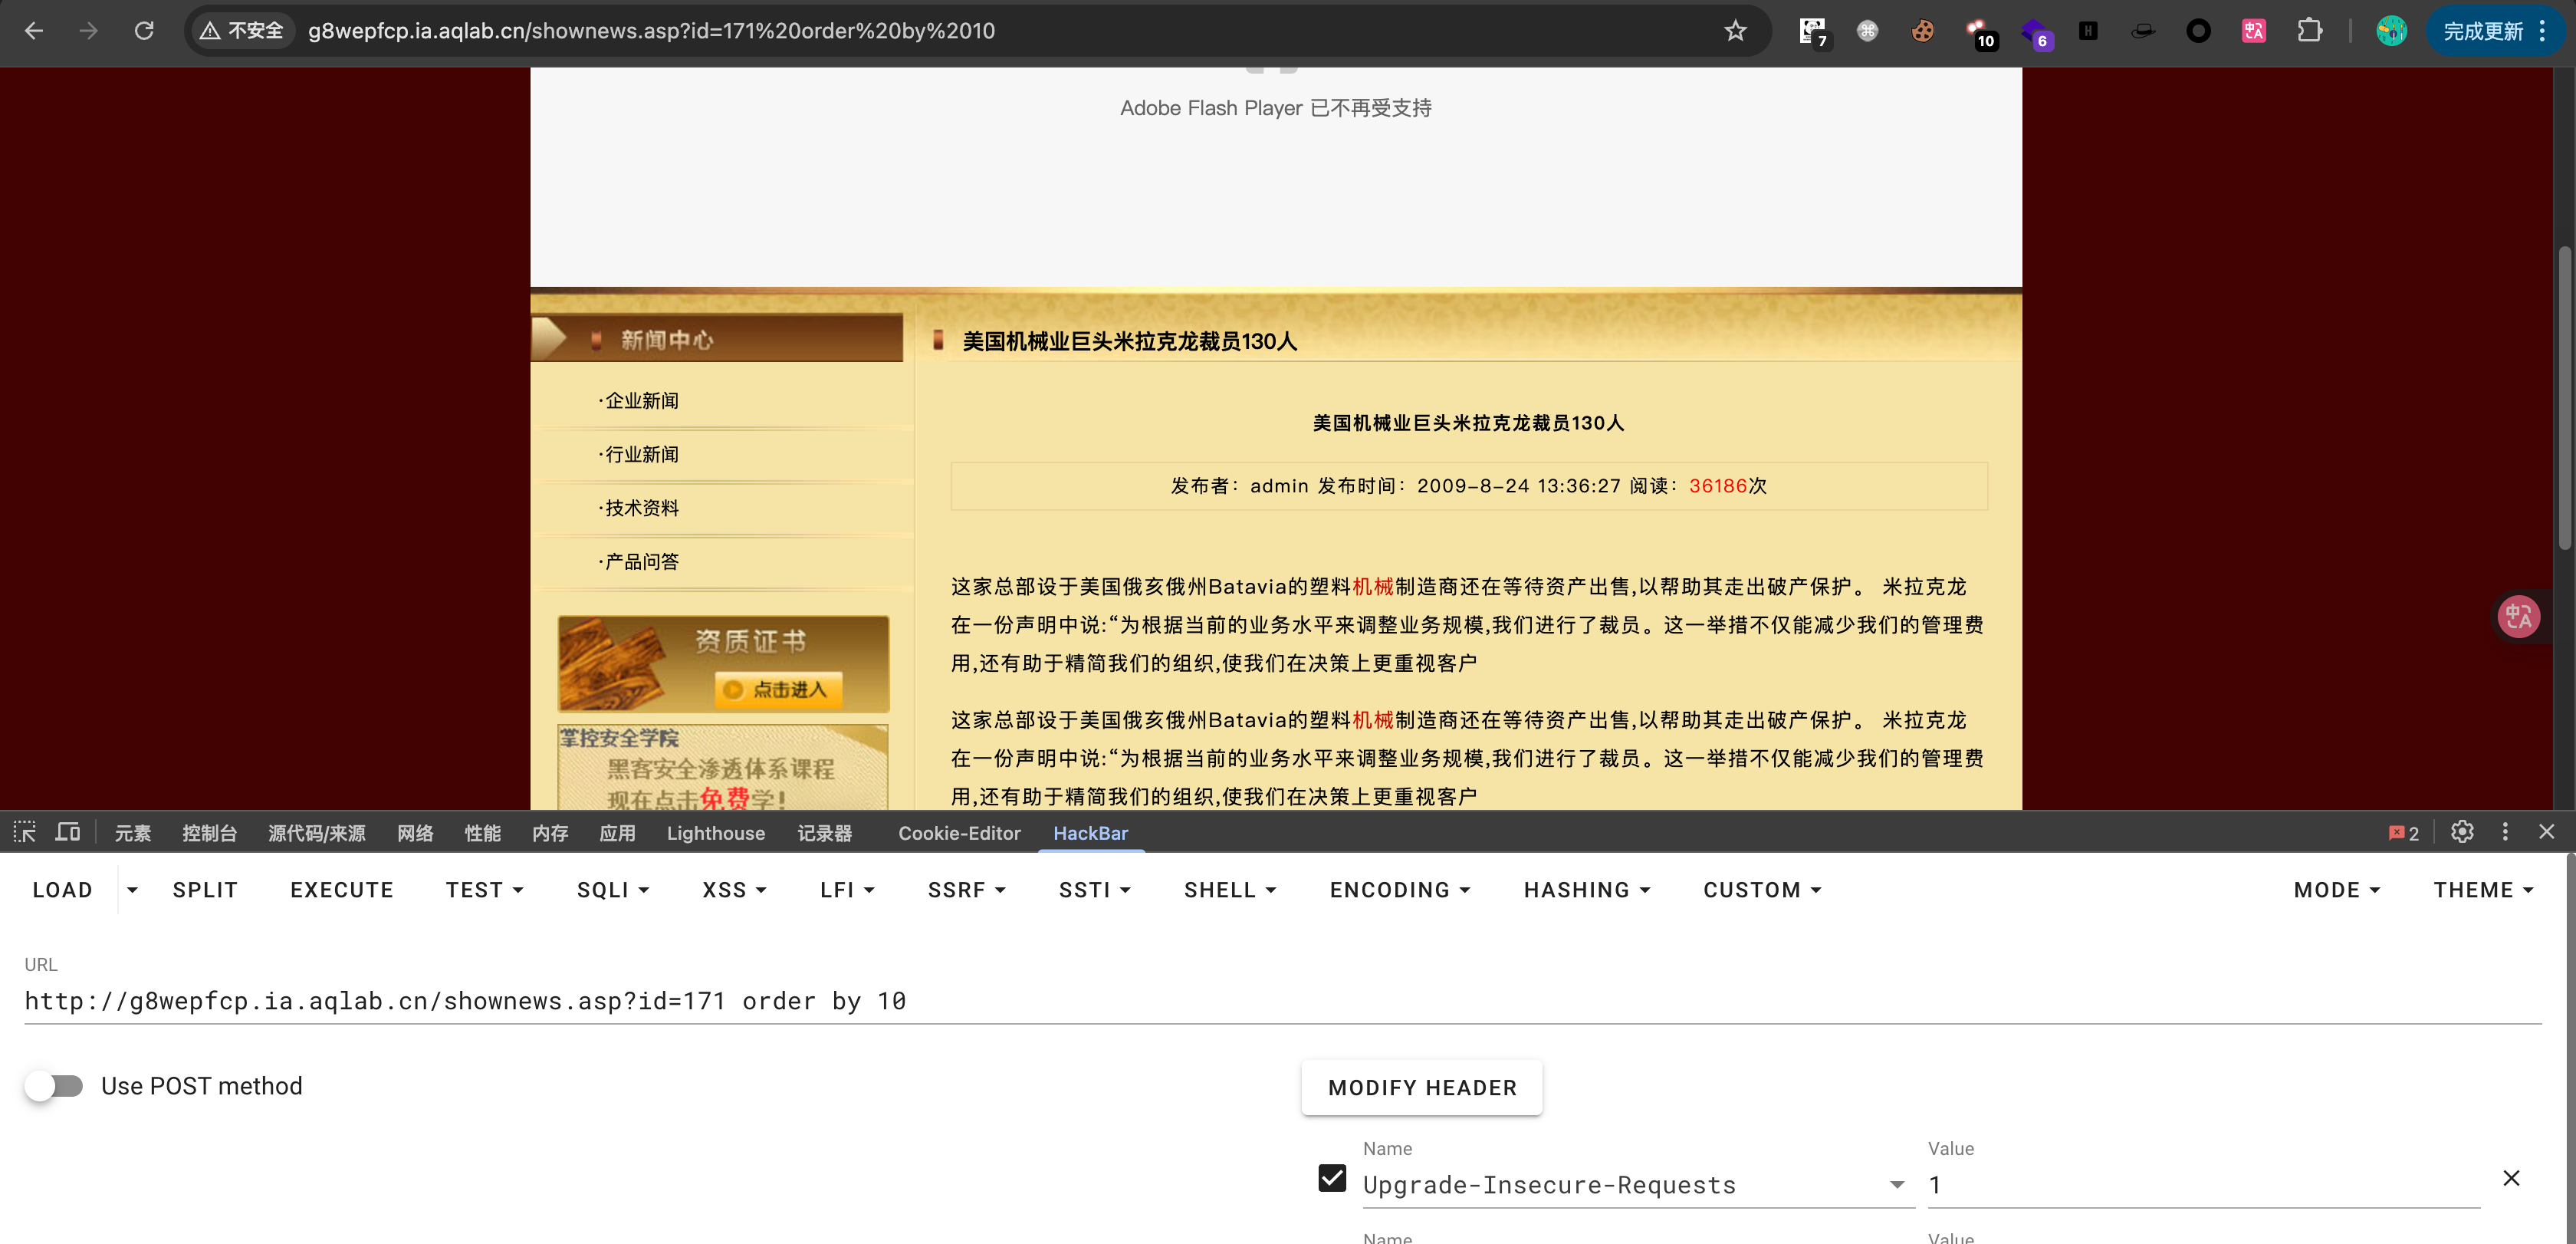Click the browser reload page icon
This screenshot has width=2576, height=1244.
coord(144,30)
